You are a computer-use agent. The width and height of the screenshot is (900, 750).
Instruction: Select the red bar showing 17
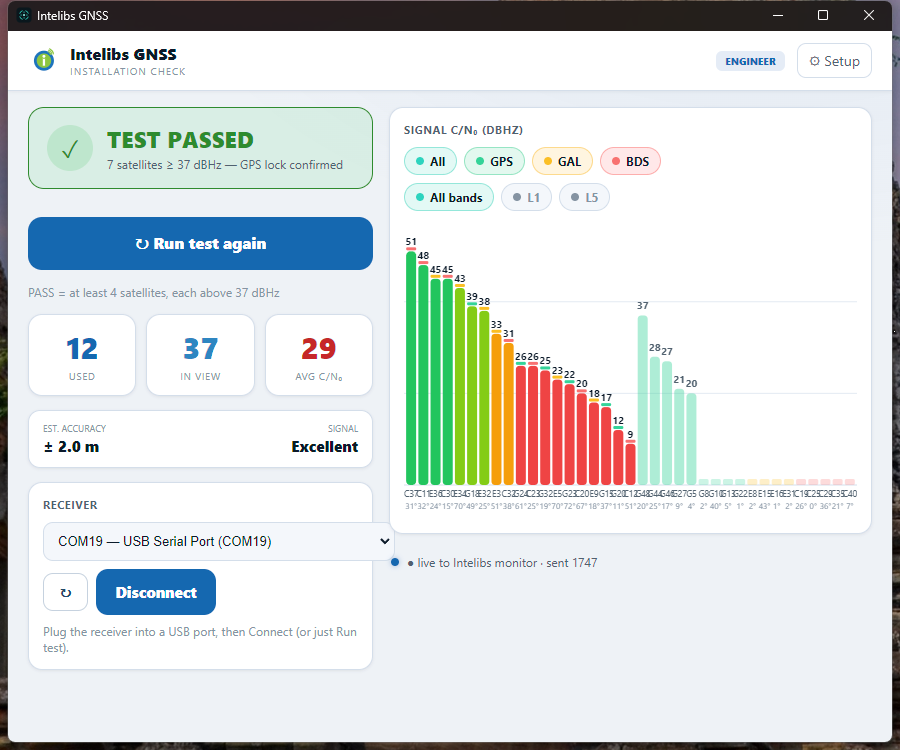[606, 445]
